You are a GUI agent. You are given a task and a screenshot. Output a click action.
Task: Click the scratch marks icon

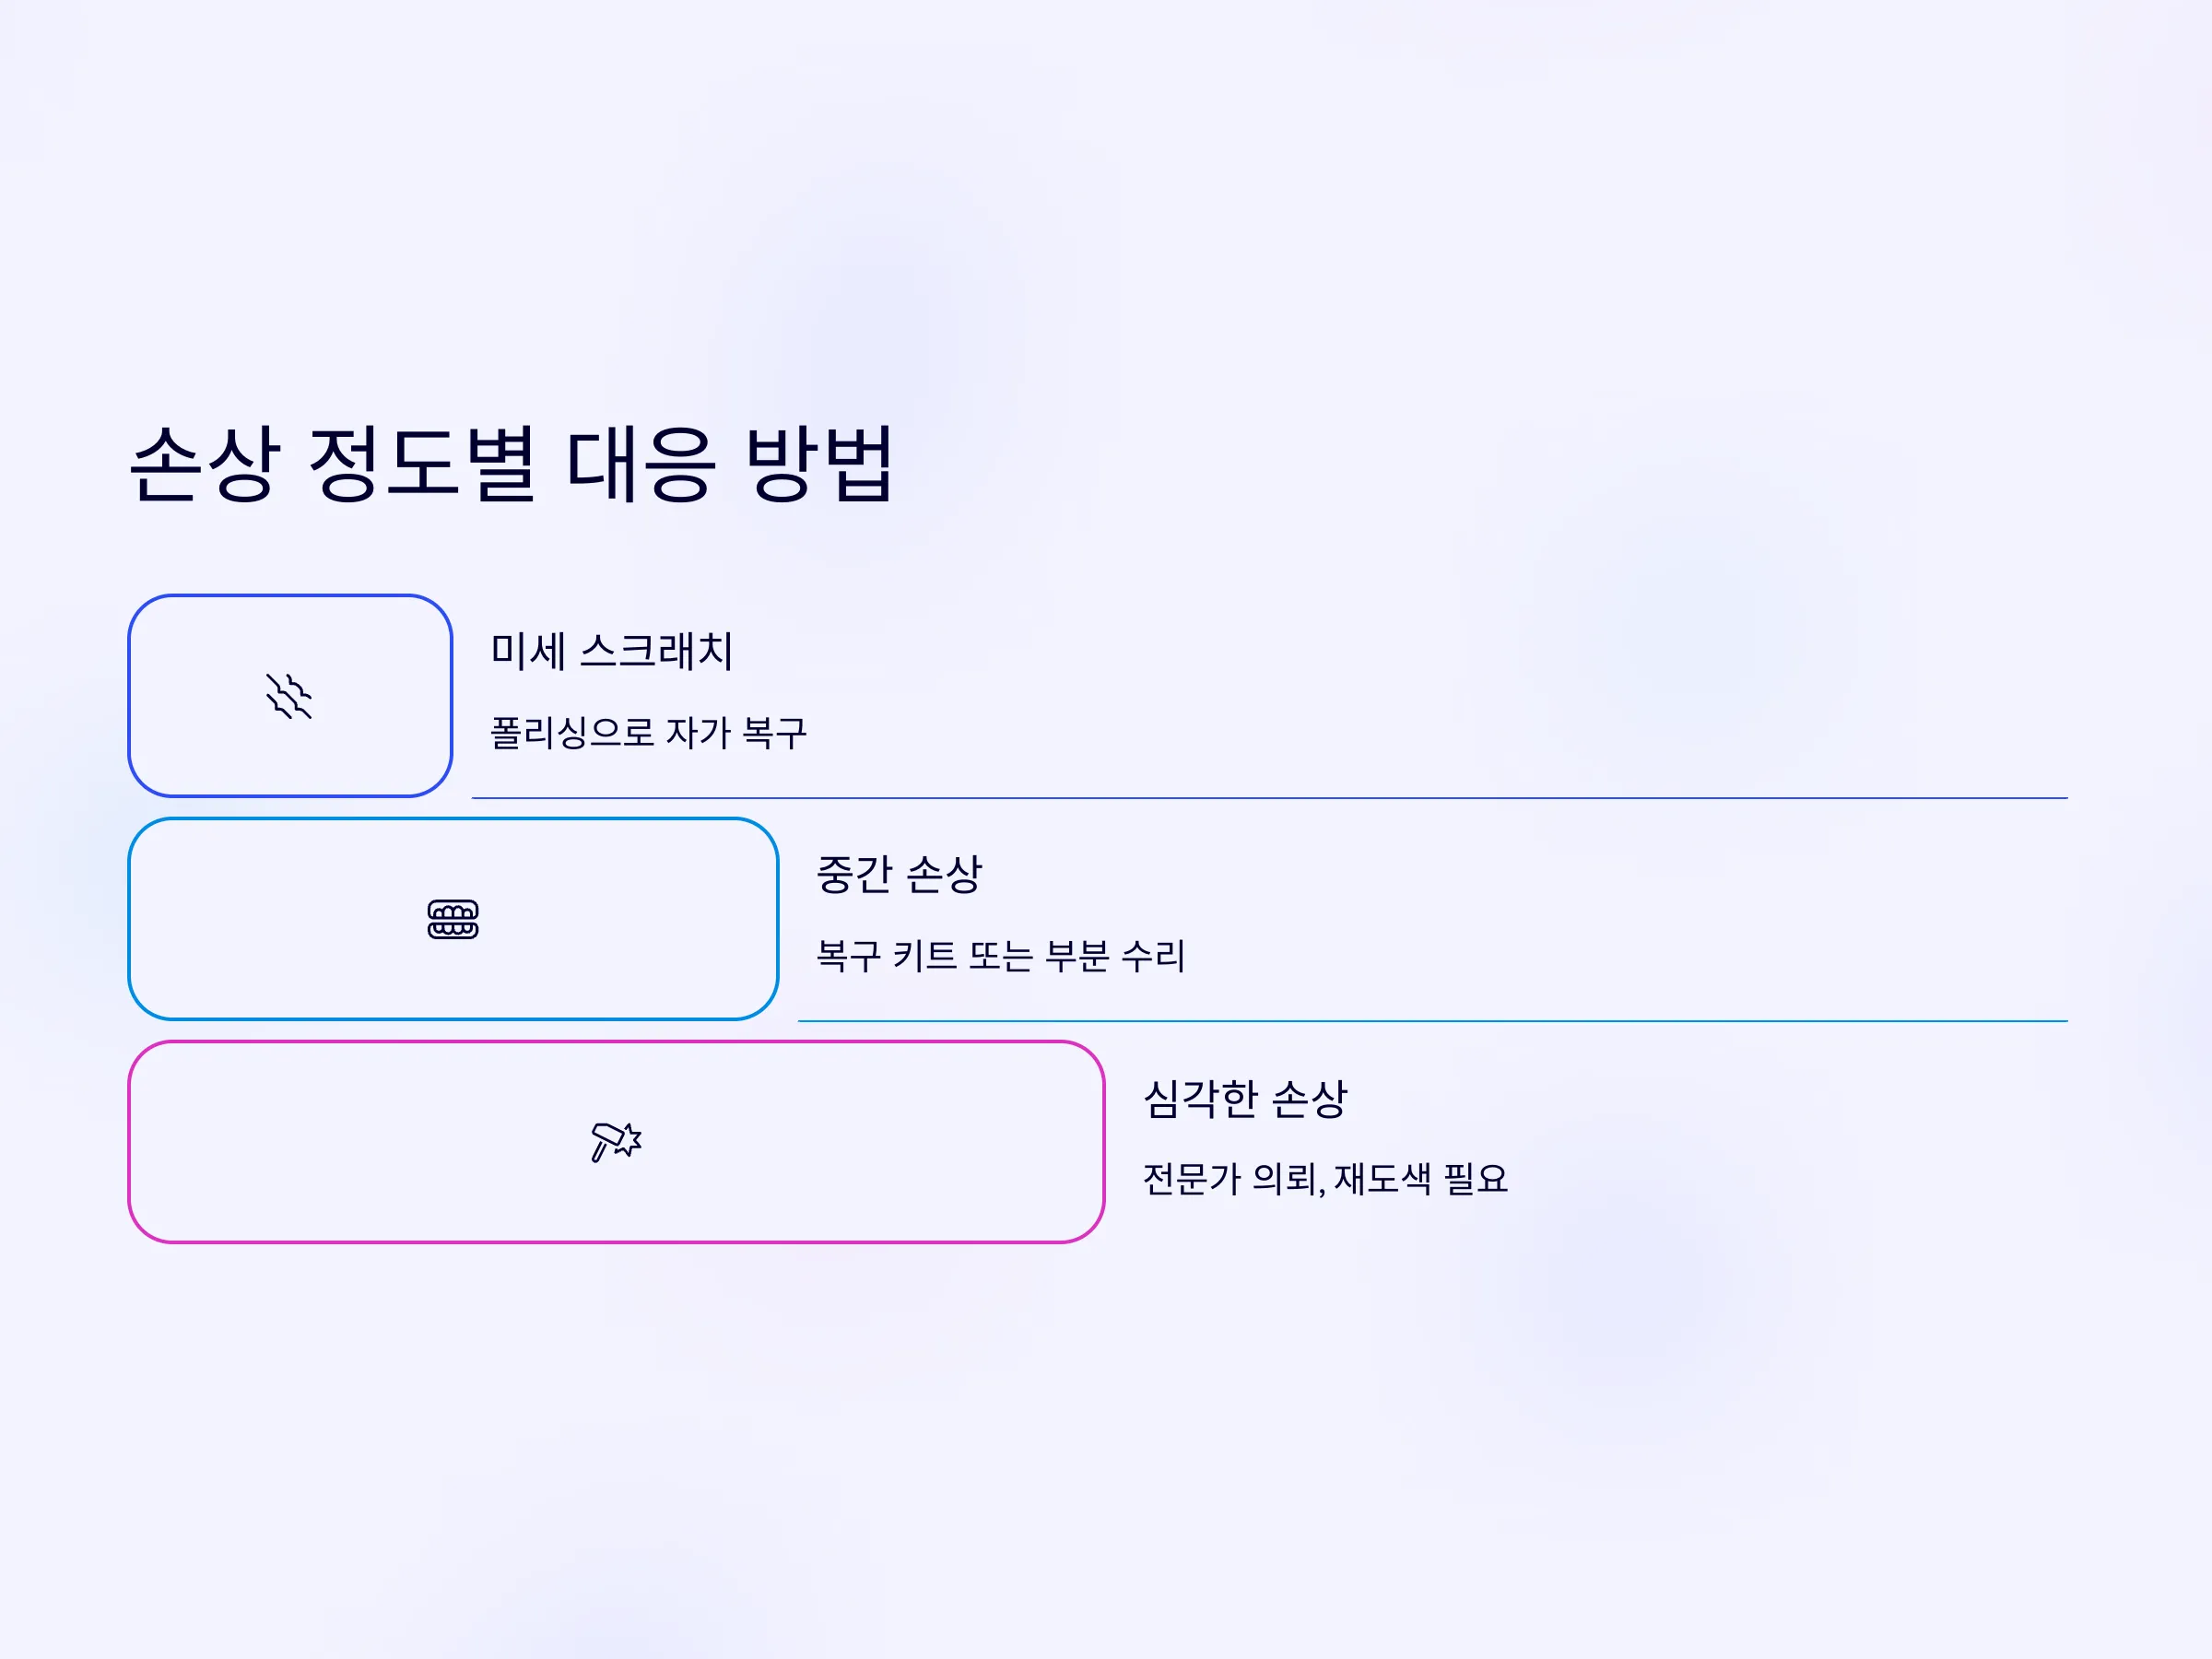pos(289,696)
